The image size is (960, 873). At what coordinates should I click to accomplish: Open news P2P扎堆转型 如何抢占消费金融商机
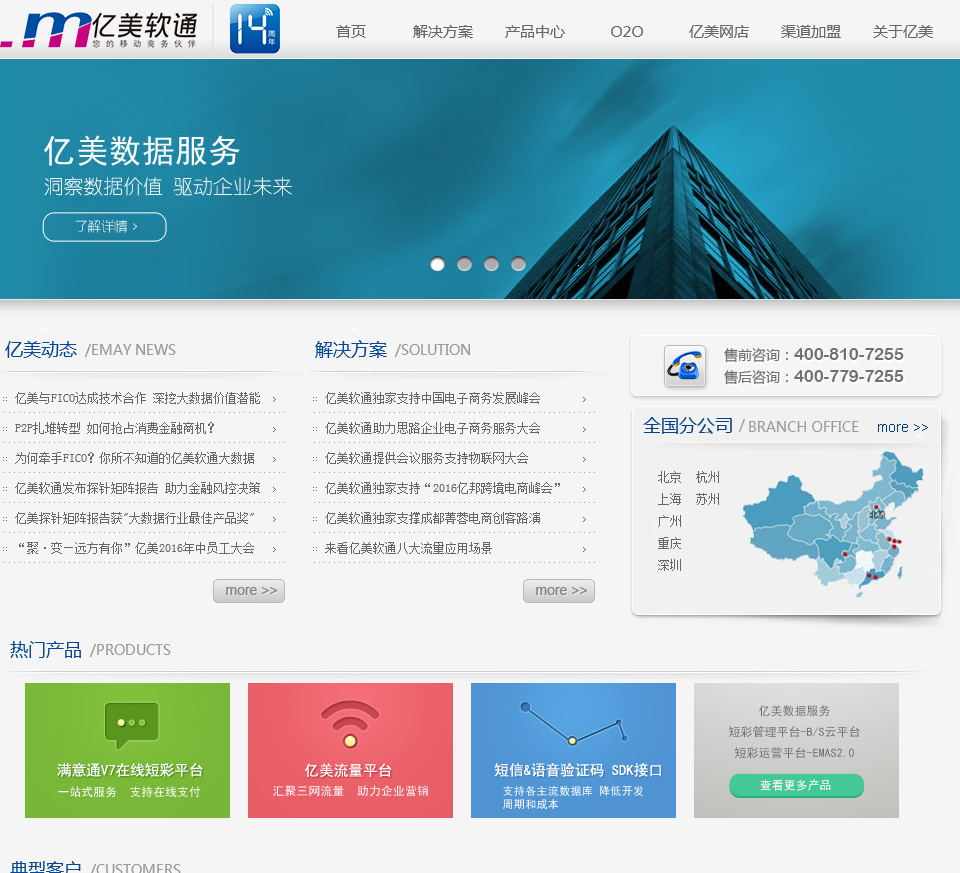(114, 429)
